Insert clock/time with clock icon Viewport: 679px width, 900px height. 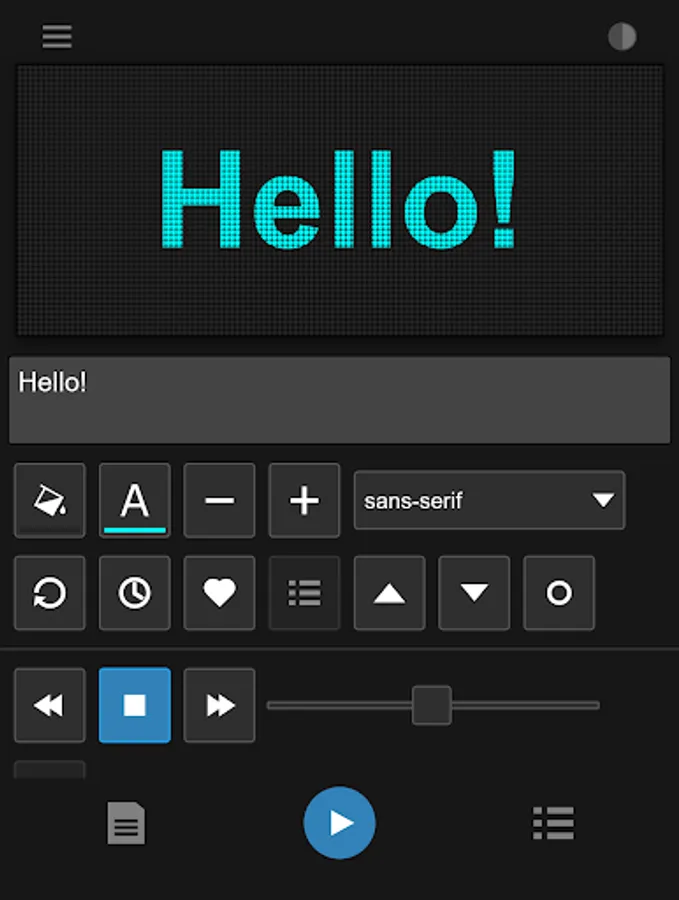(x=135, y=593)
